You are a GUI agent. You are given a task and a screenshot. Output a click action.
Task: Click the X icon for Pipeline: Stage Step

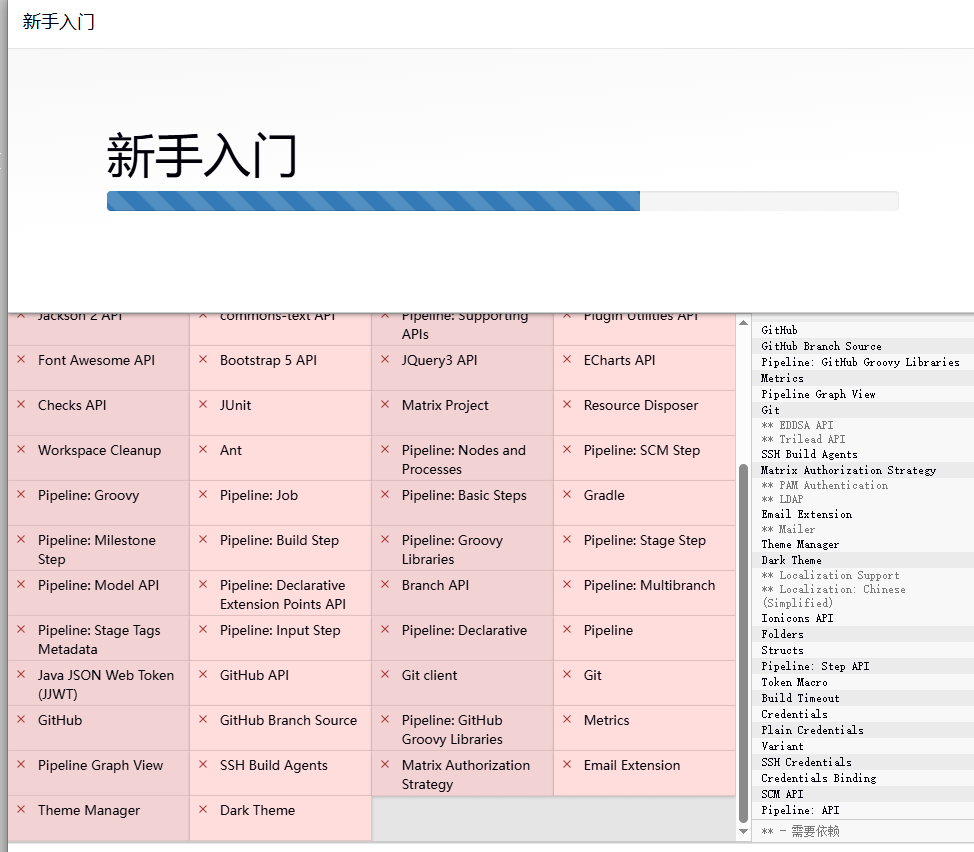point(567,540)
